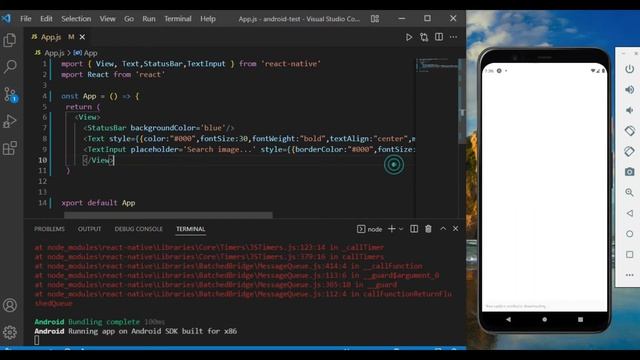The height and width of the screenshot is (360, 640).
Task: Kill the terminal with trash icon
Action: tap(428, 229)
